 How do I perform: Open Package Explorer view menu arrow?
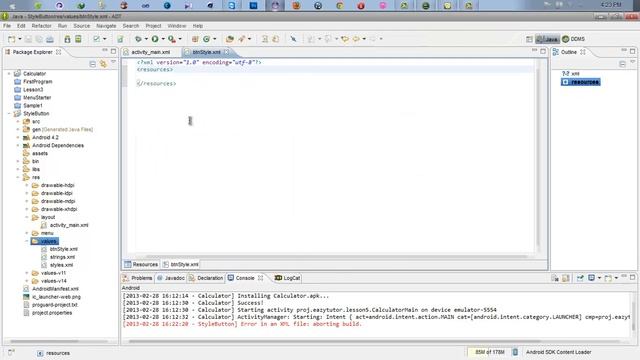pos(113,62)
